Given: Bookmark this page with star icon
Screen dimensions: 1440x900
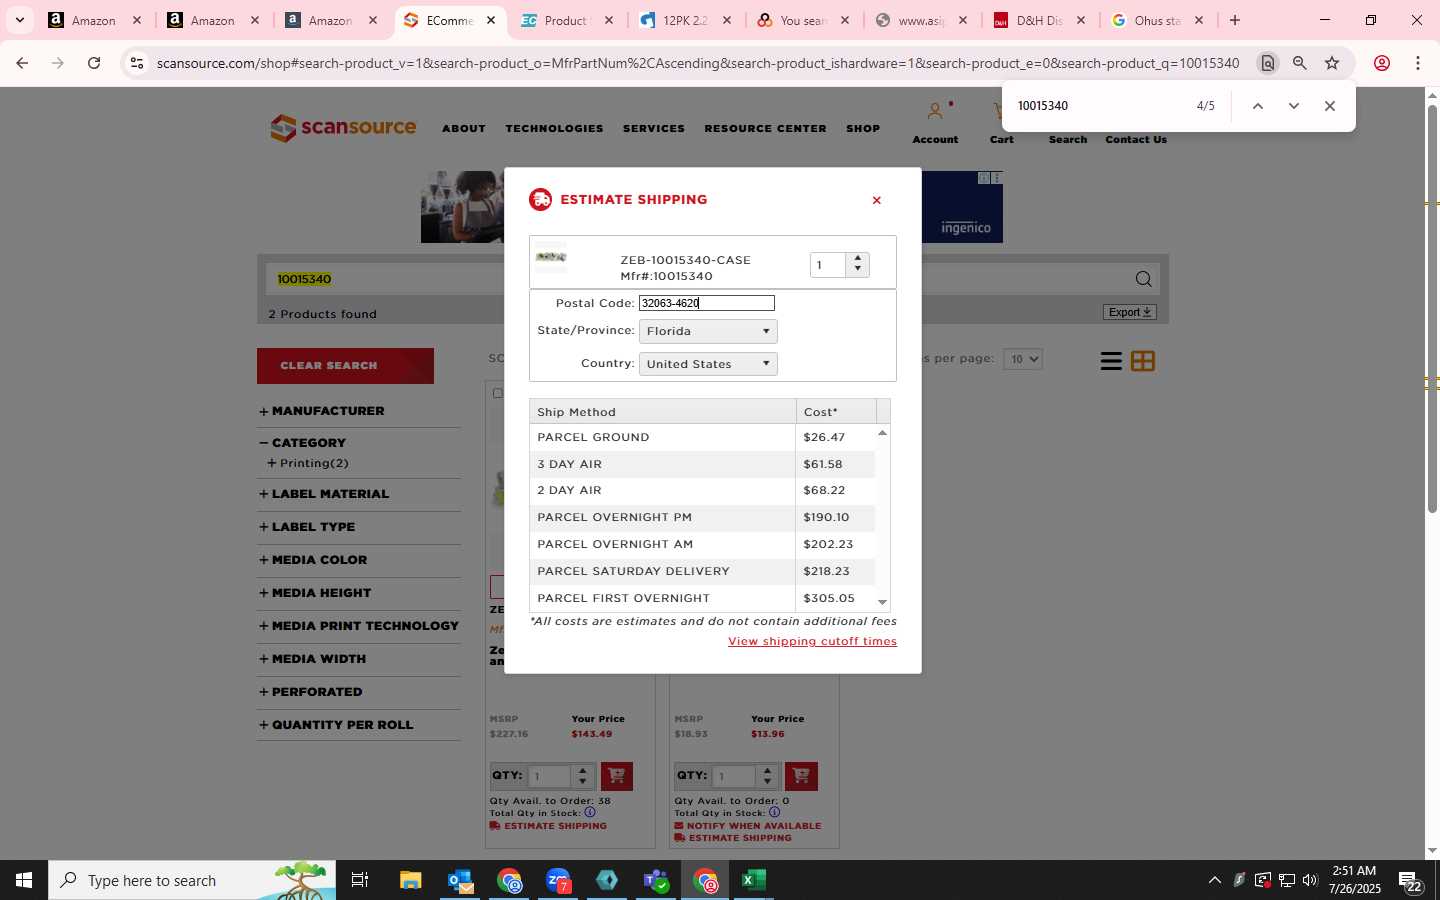Looking at the screenshot, I should 1332,63.
